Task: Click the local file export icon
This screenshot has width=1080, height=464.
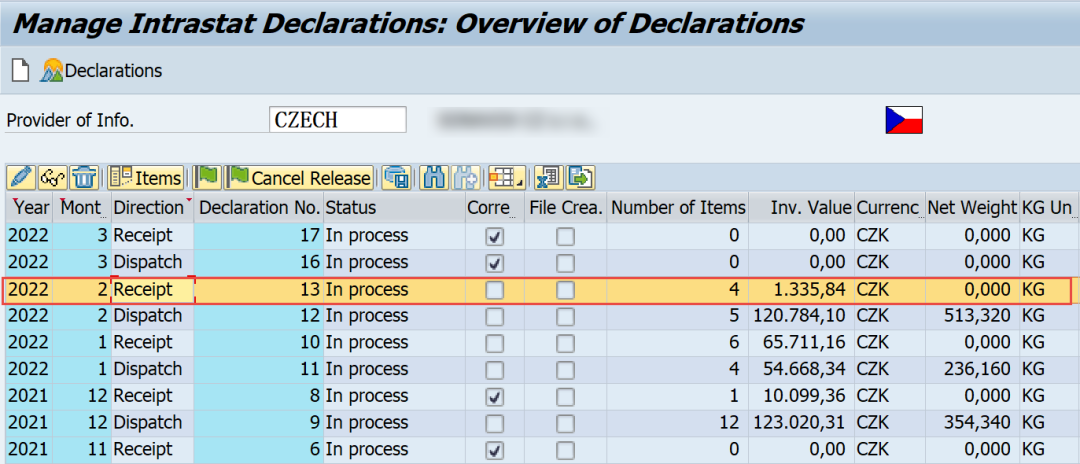Action: pos(581,178)
